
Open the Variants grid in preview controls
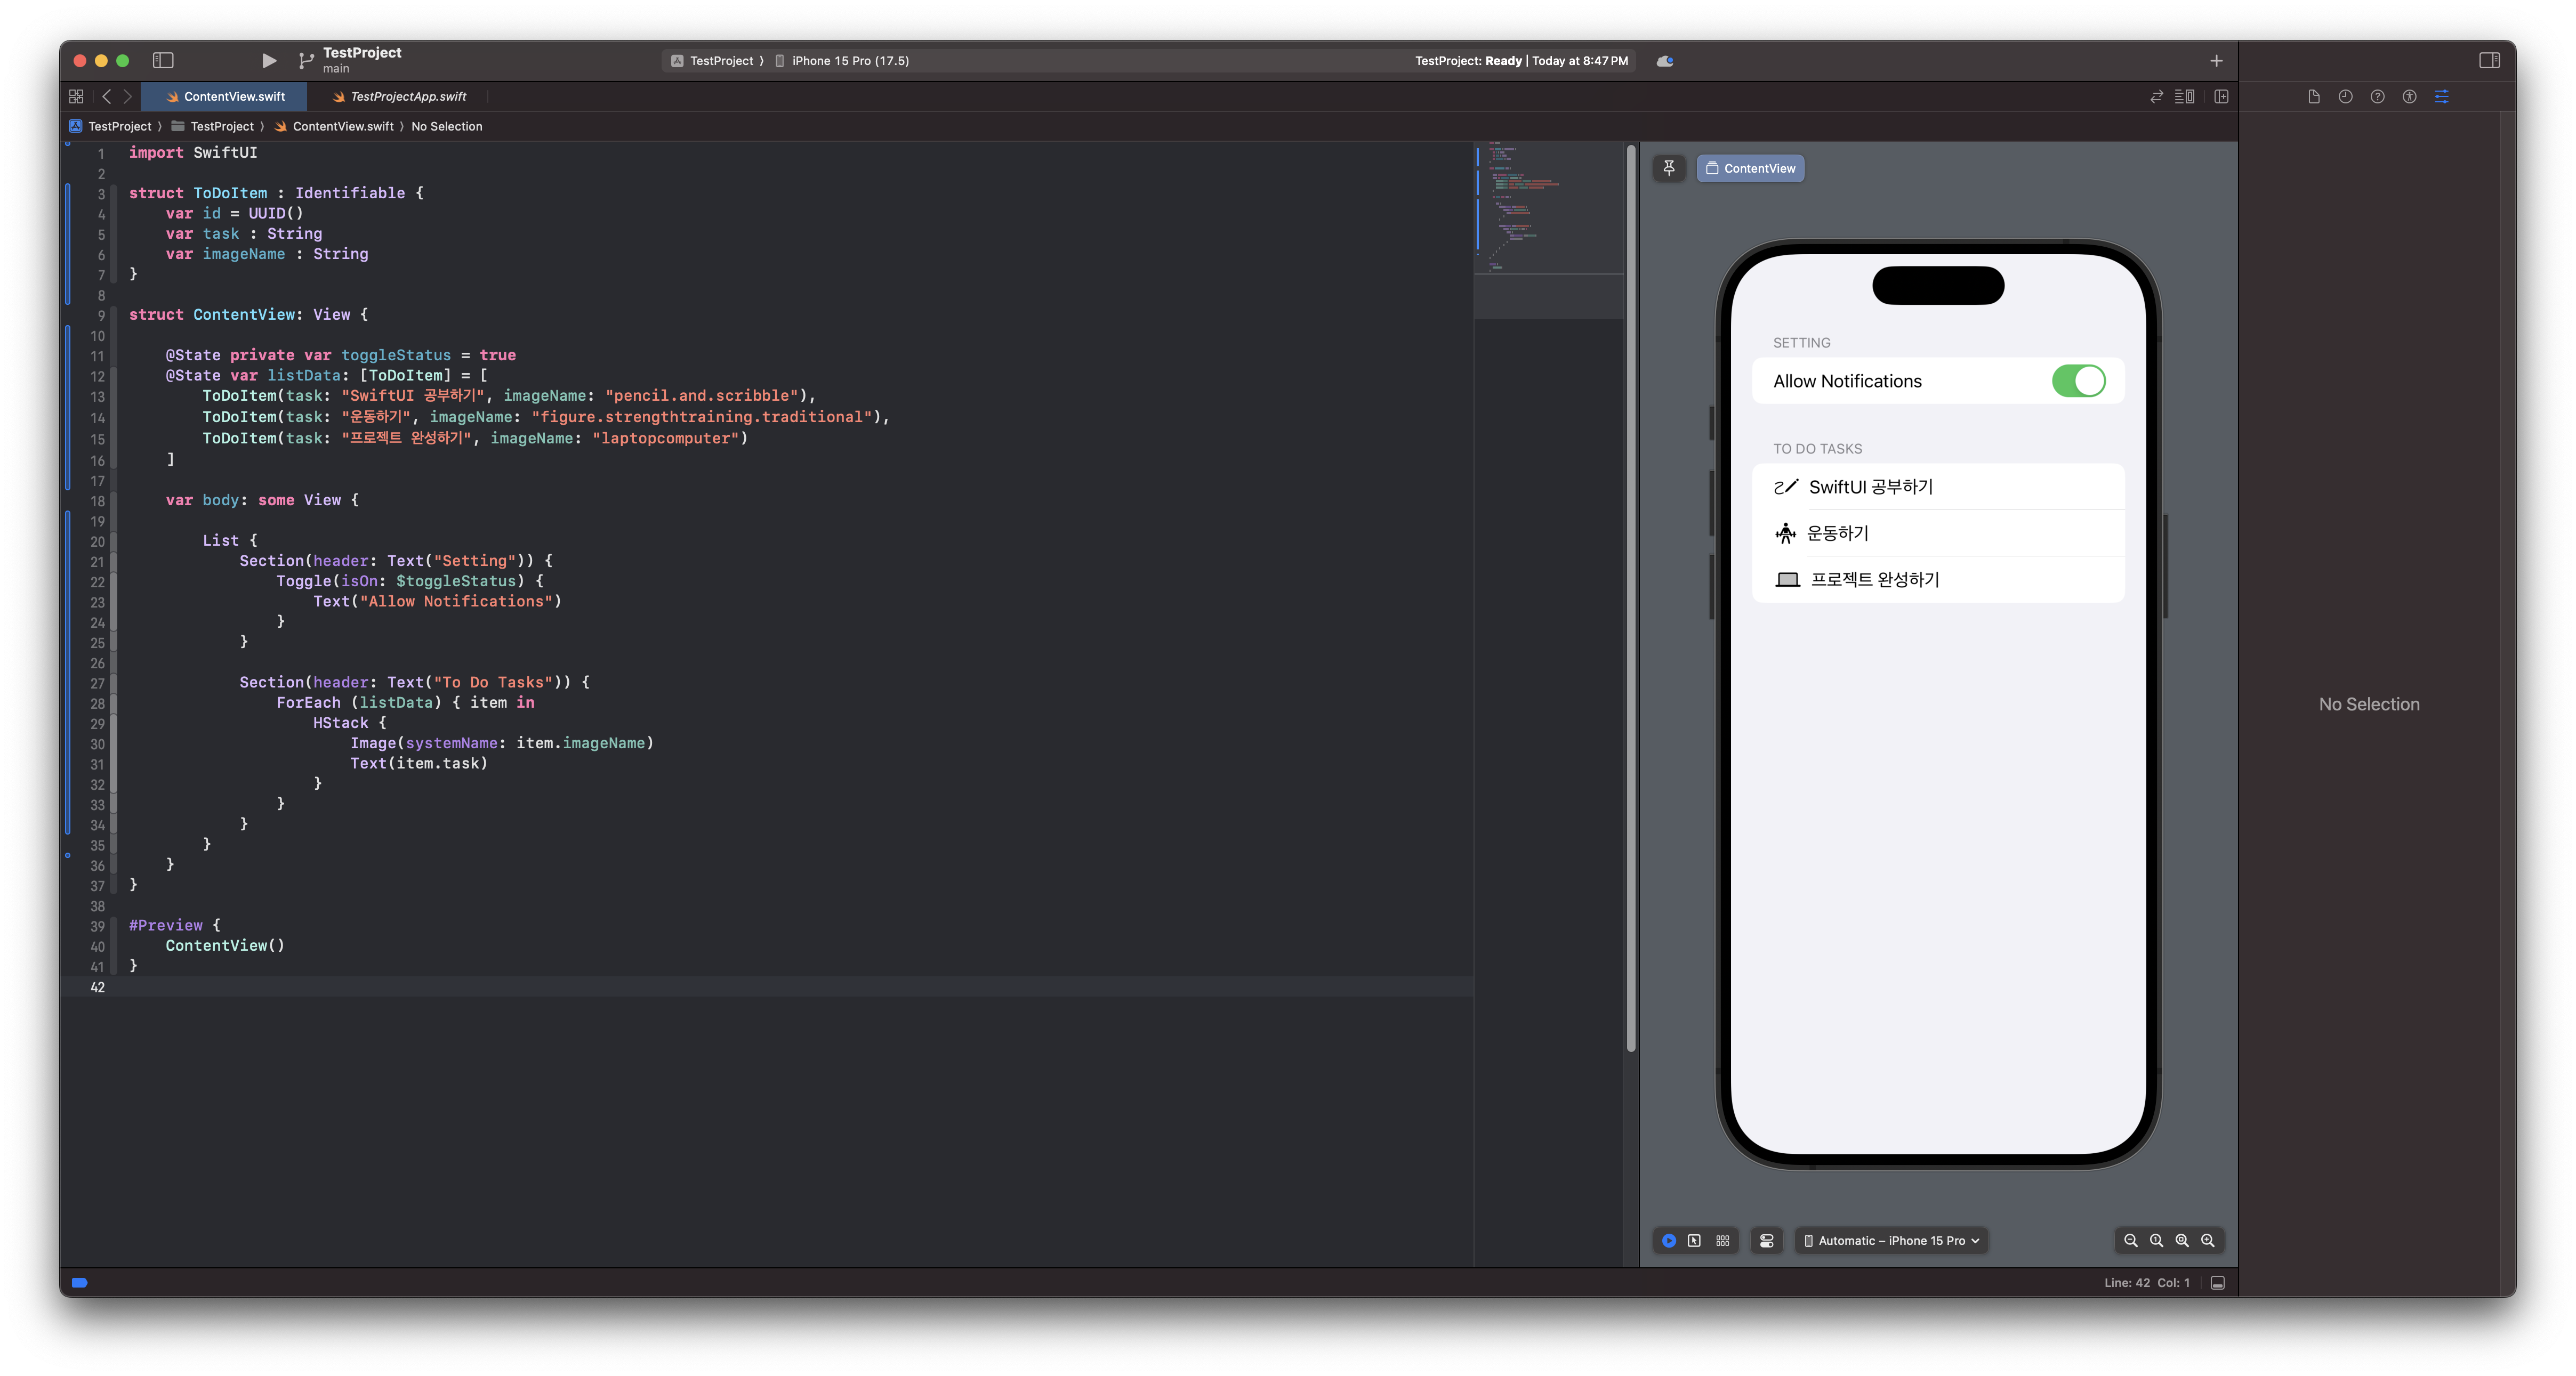click(1723, 1240)
